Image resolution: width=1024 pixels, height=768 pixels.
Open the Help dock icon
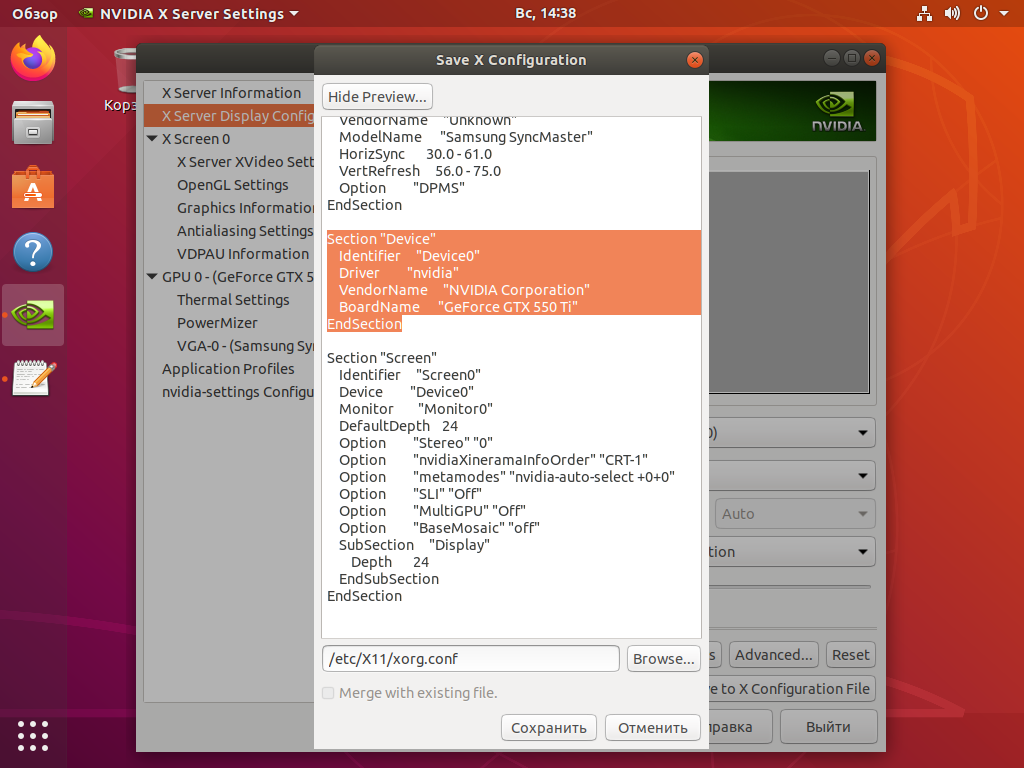pyautogui.click(x=33, y=251)
